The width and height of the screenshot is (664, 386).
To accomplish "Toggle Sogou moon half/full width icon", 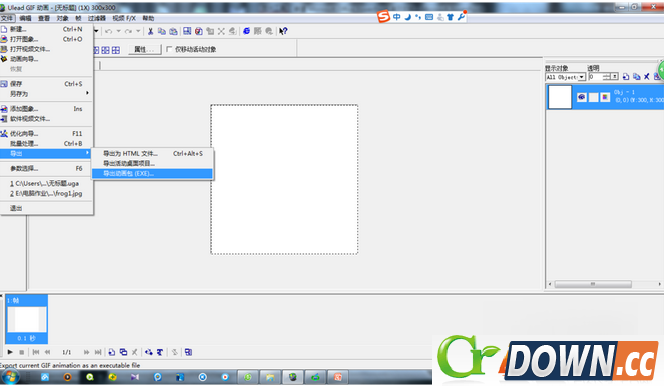I will coord(407,17).
